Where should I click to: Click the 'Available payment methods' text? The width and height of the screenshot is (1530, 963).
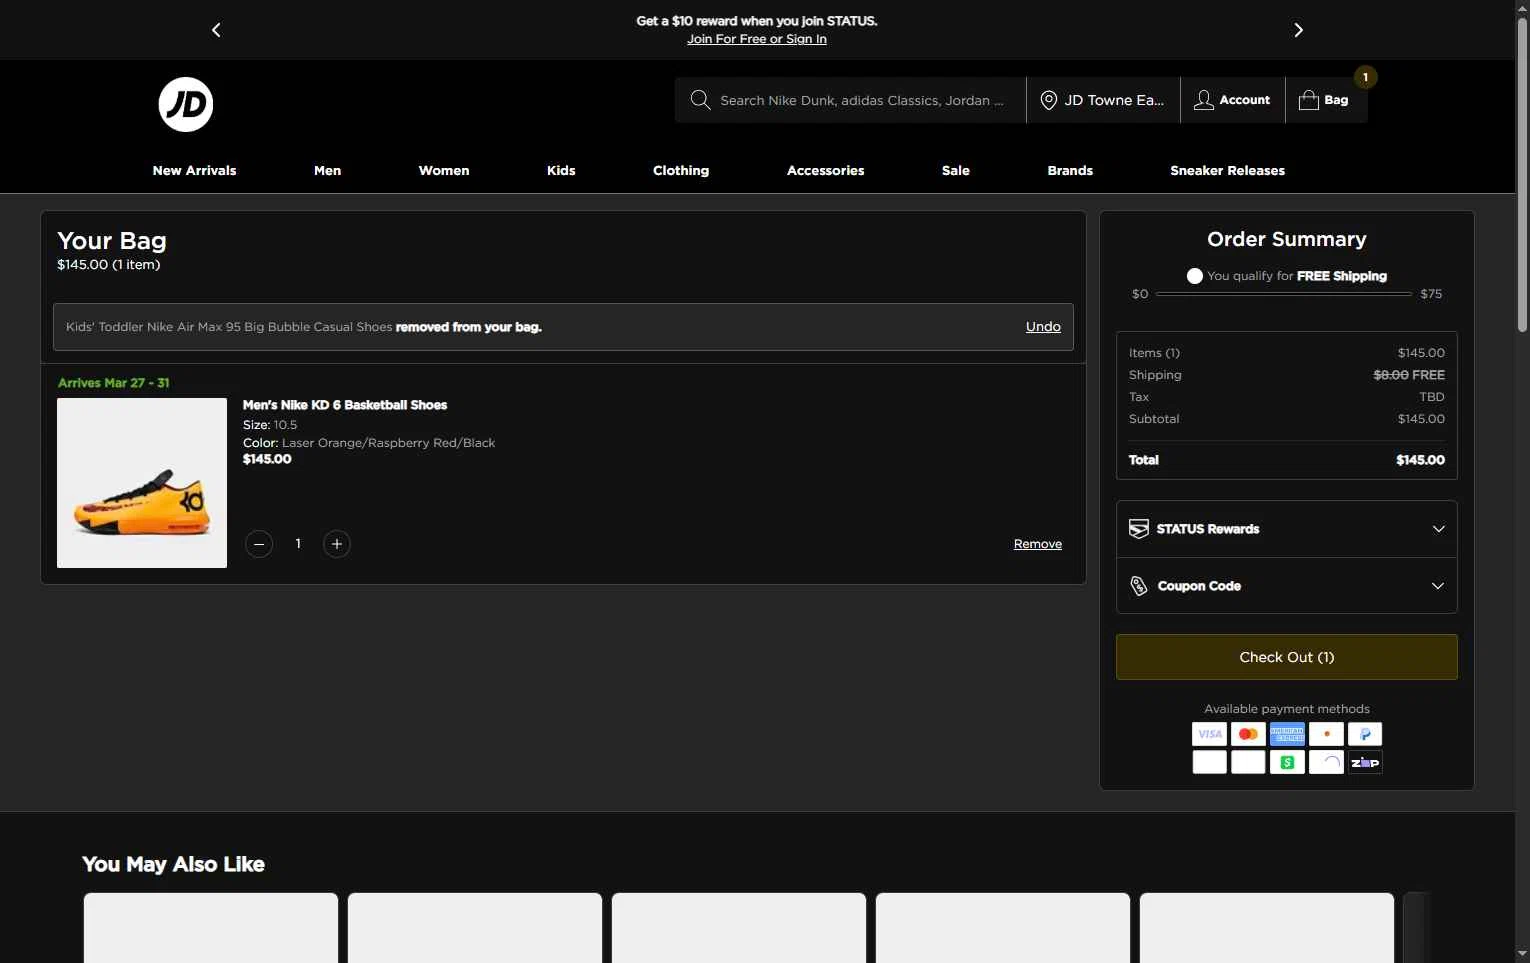pos(1287,709)
